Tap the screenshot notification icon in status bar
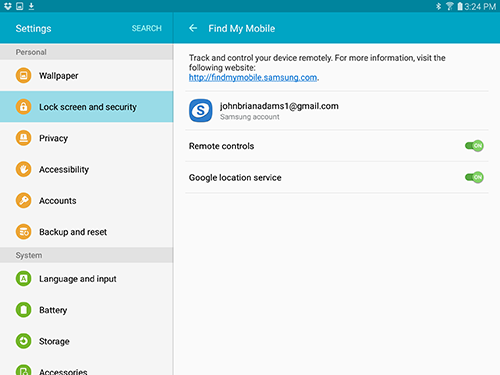Screen dimensions: 500x375 pyautogui.click(x=20, y=6)
